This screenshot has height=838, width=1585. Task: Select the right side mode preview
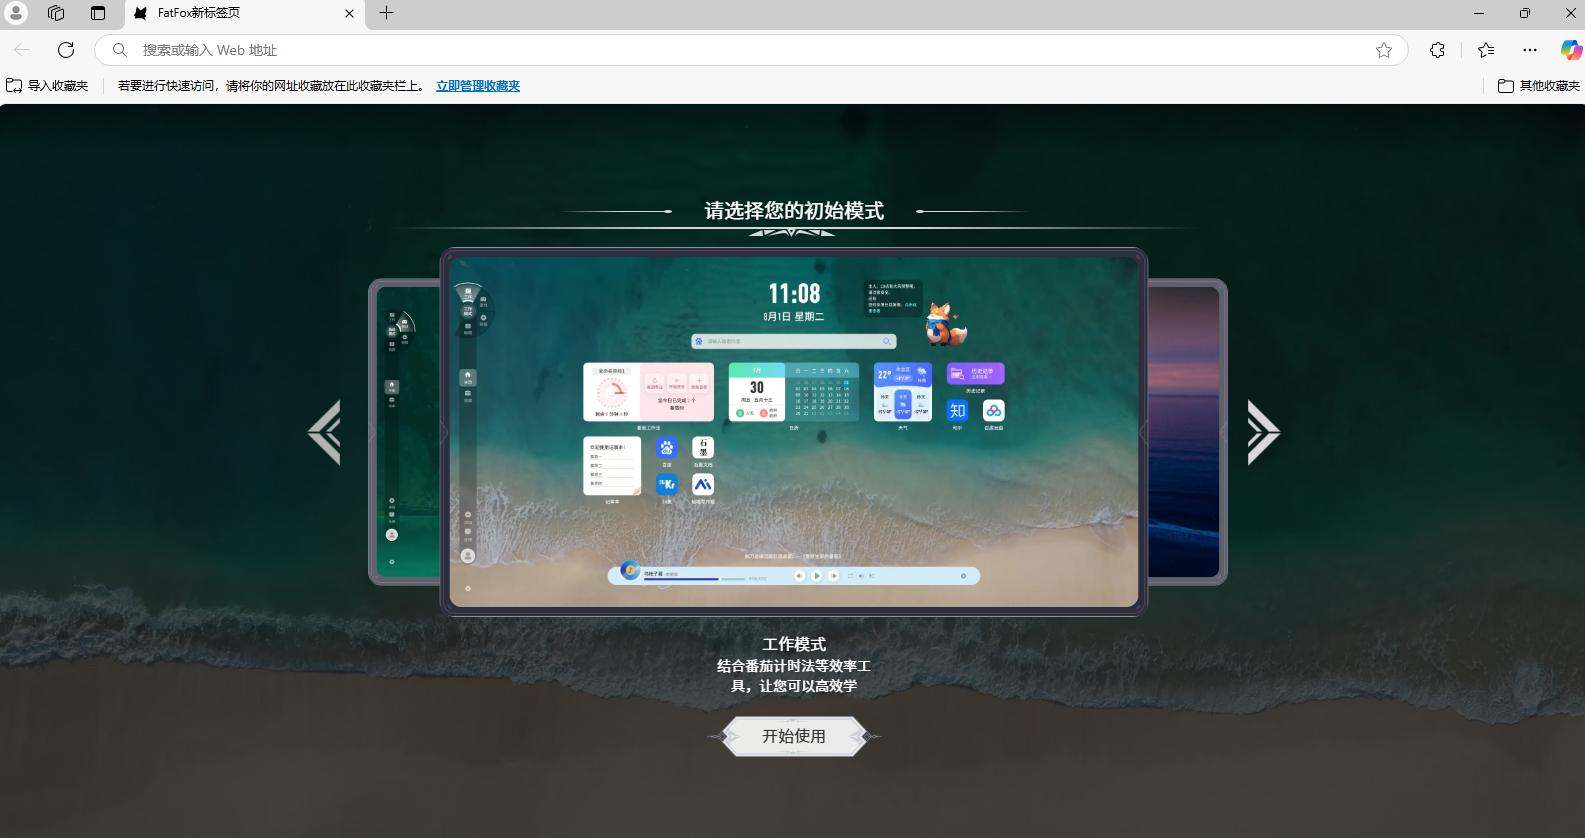pos(1187,432)
